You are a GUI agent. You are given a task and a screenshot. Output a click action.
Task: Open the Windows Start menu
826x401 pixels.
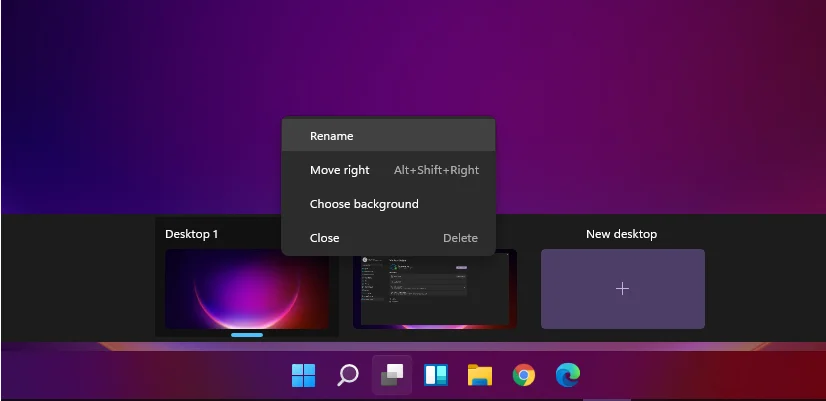click(304, 376)
